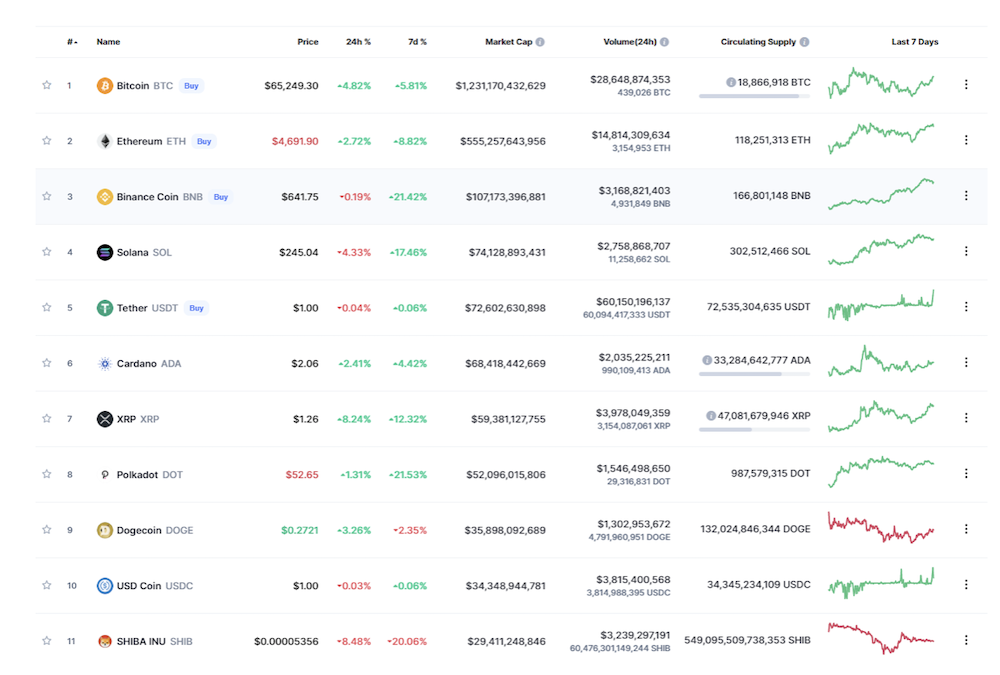
Task: Show Polkadot row more-options menu
Action: (966, 473)
